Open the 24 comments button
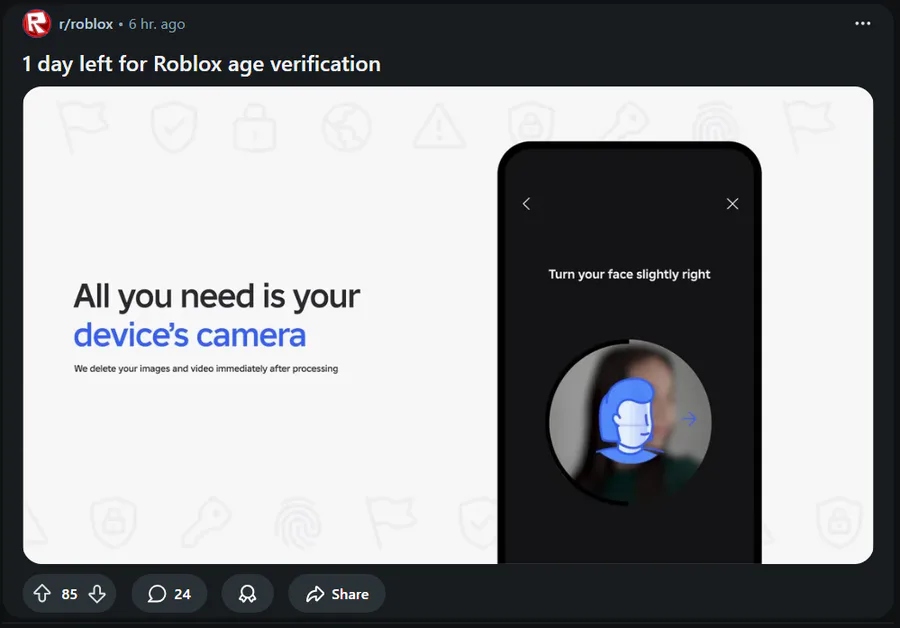Screen dimensions: 900x628 (169, 594)
